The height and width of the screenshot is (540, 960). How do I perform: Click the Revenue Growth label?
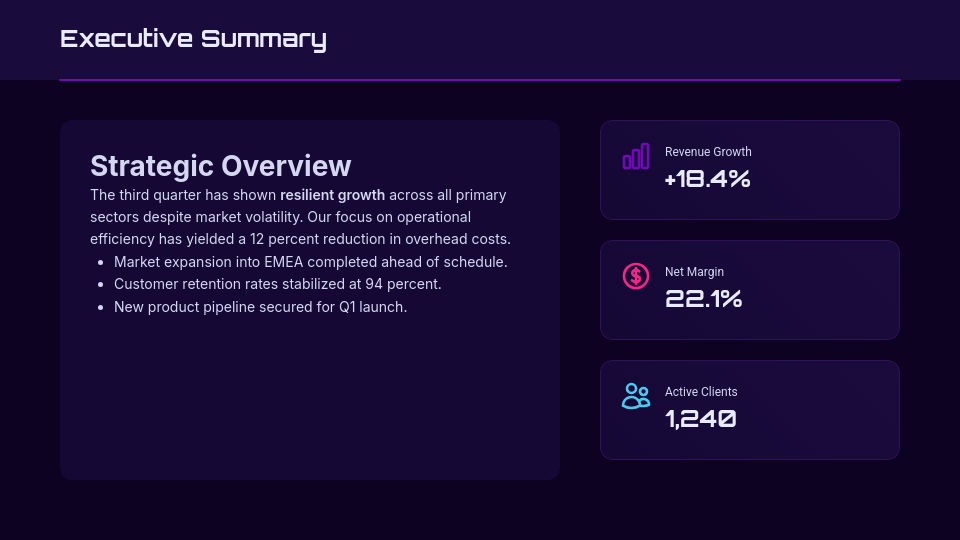pos(708,152)
